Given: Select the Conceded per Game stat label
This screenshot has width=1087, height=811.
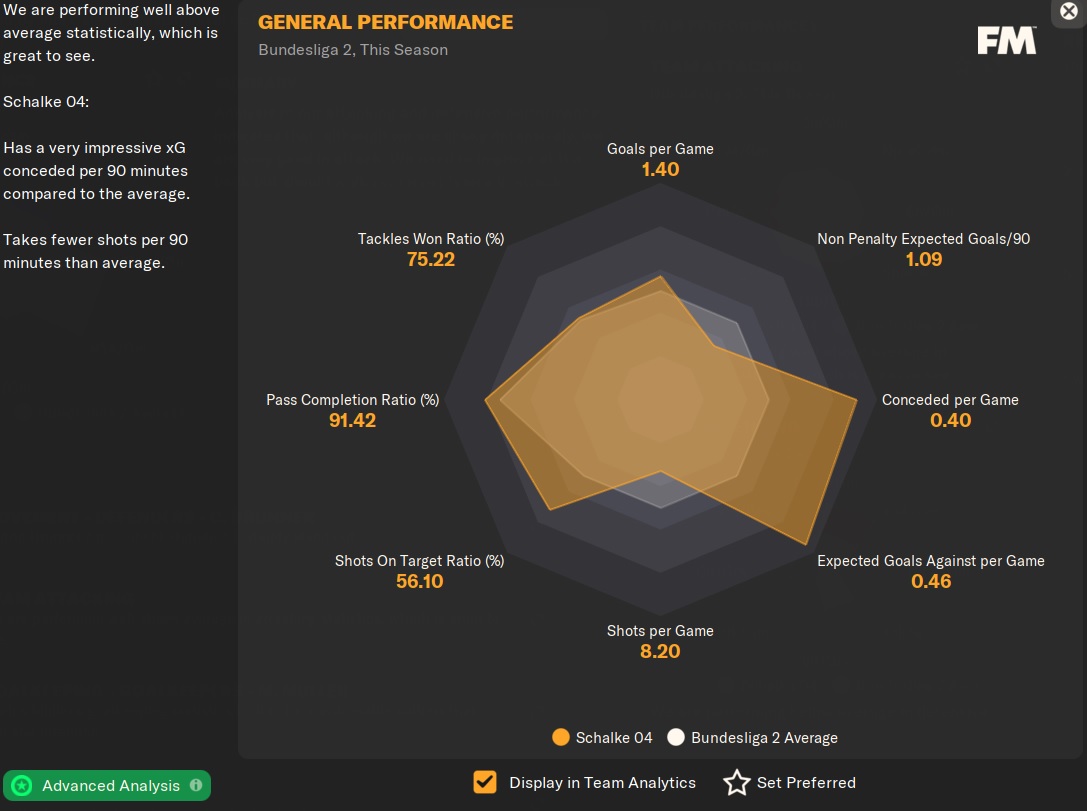Looking at the screenshot, I should (949, 400).
